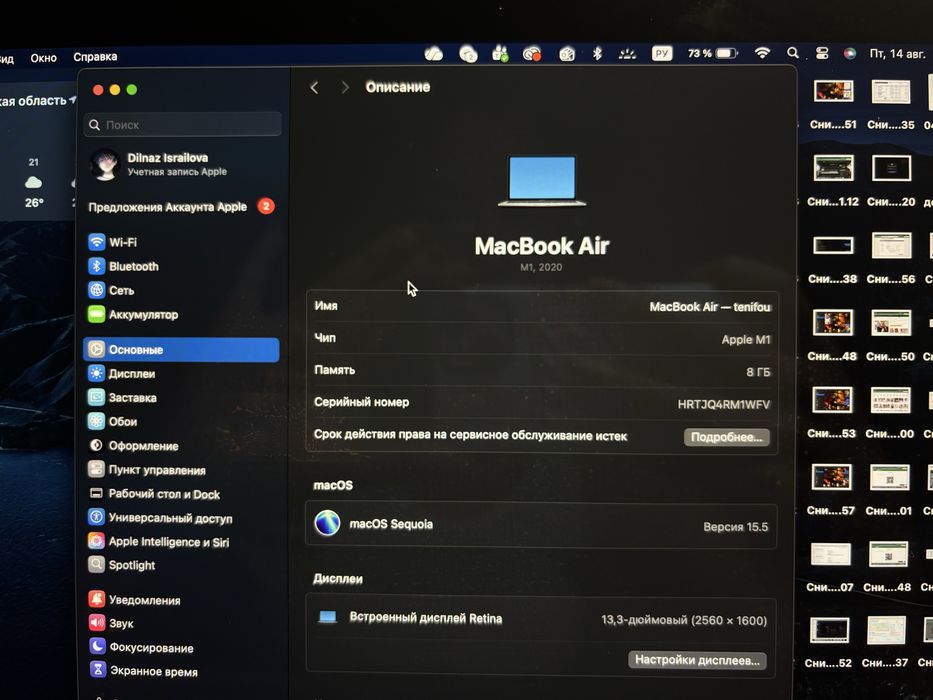The width and height of the screenshot is (933, 700).
Task: Open desktop screenshot thumbnail Сни....56
Action: click(x=891, y=245)
